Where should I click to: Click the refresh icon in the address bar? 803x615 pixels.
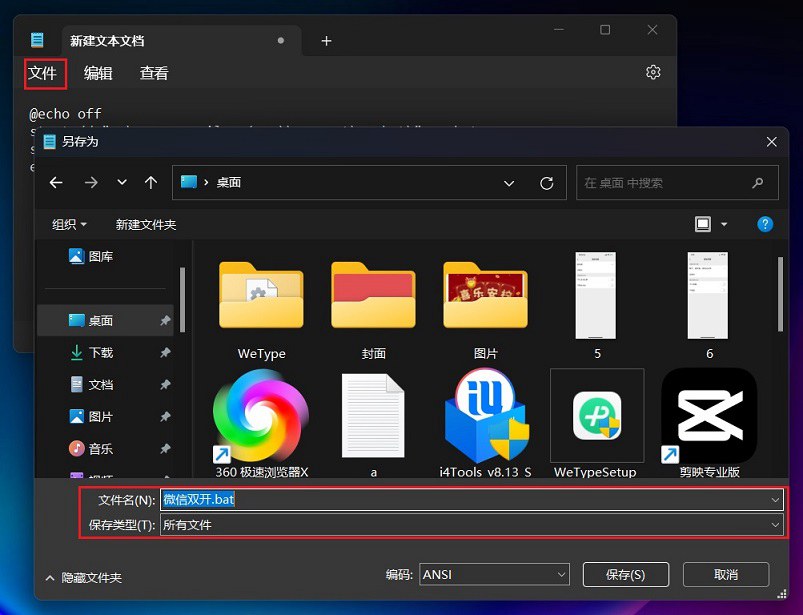[547, 183]
